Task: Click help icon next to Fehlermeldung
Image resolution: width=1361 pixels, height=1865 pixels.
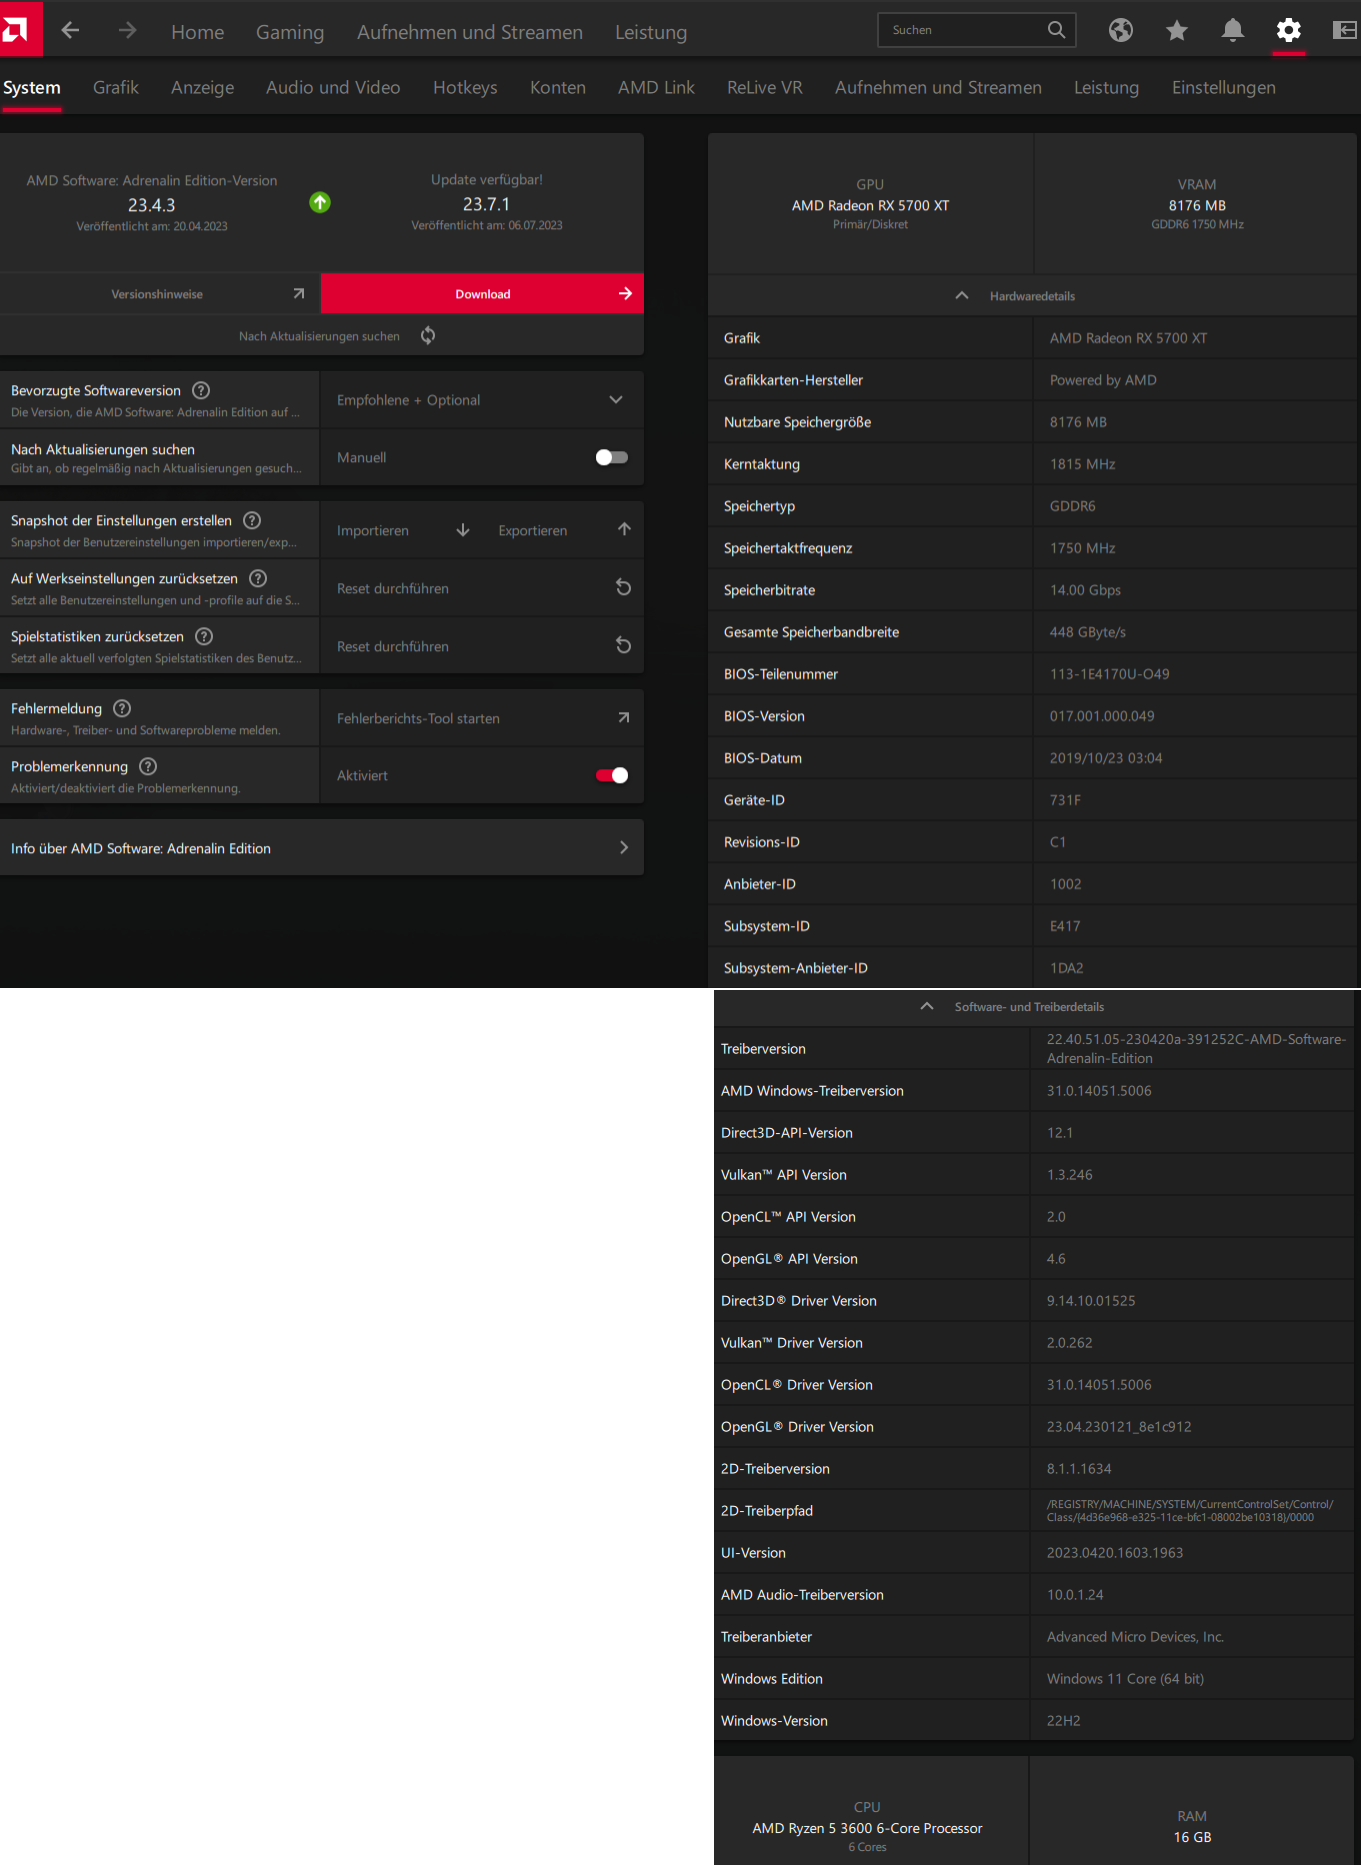Action: coord(122,708)
